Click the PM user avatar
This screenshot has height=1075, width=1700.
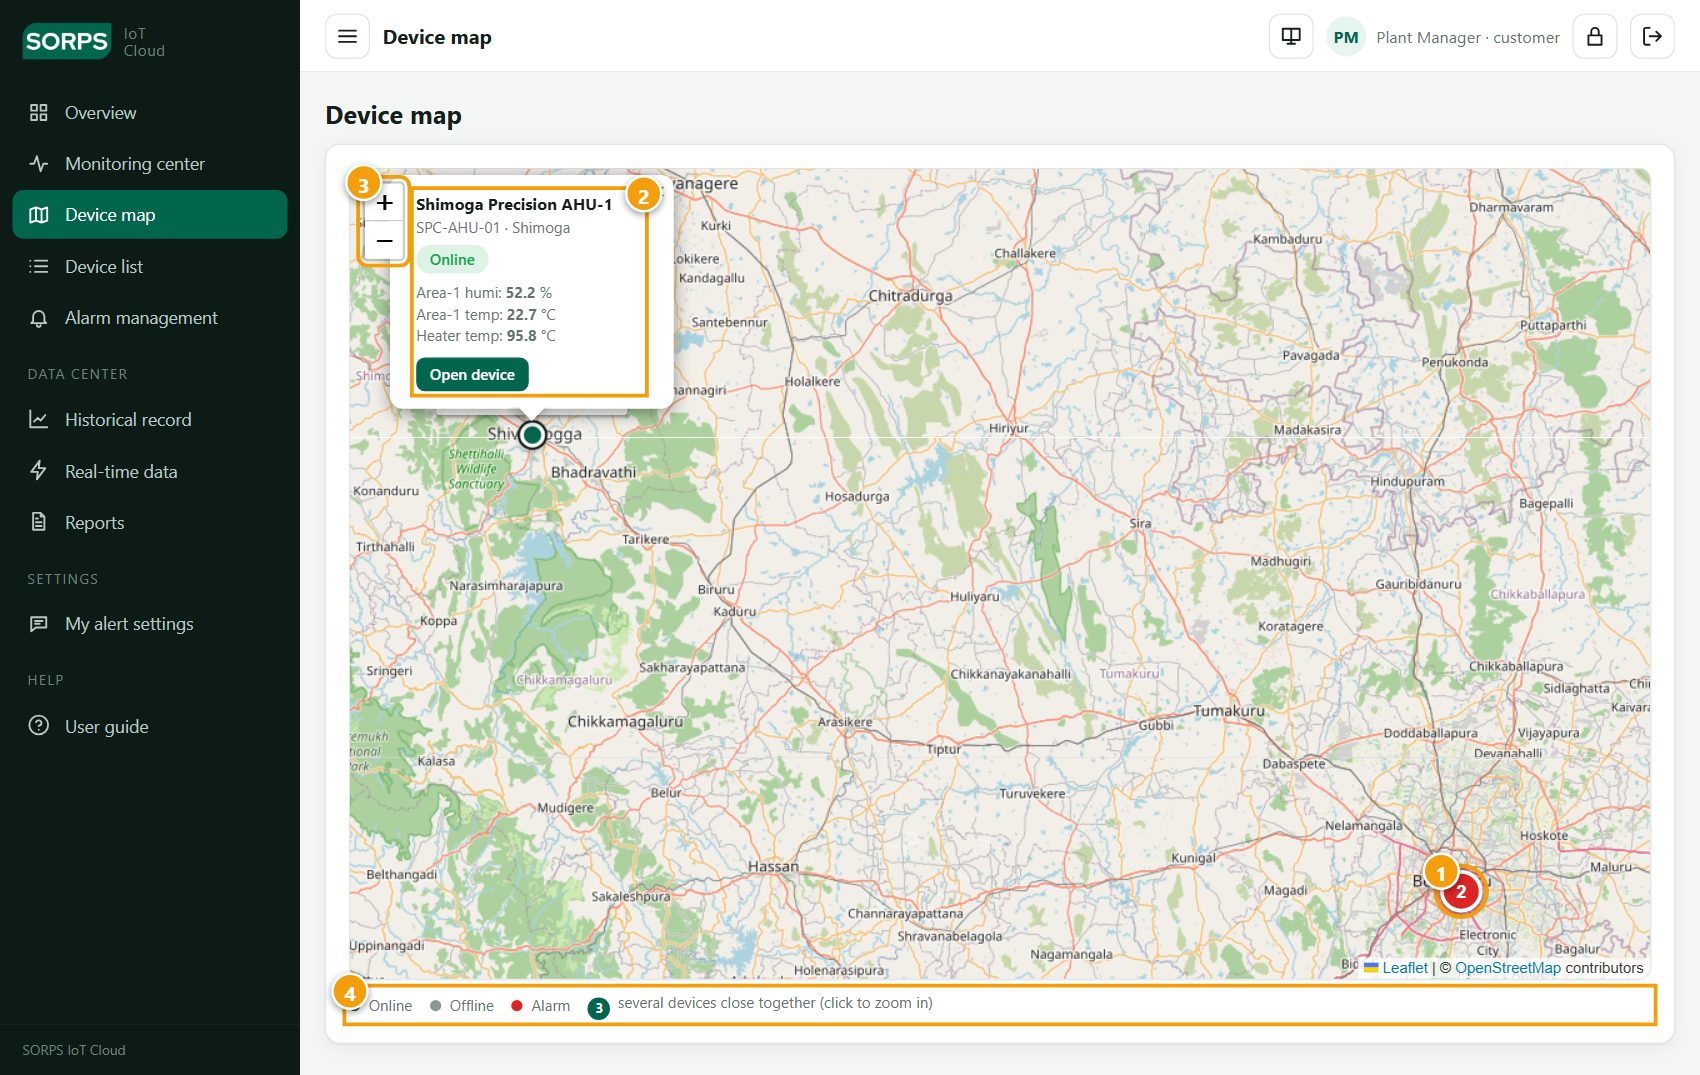pyautogui.click(x=1346, y=37)
